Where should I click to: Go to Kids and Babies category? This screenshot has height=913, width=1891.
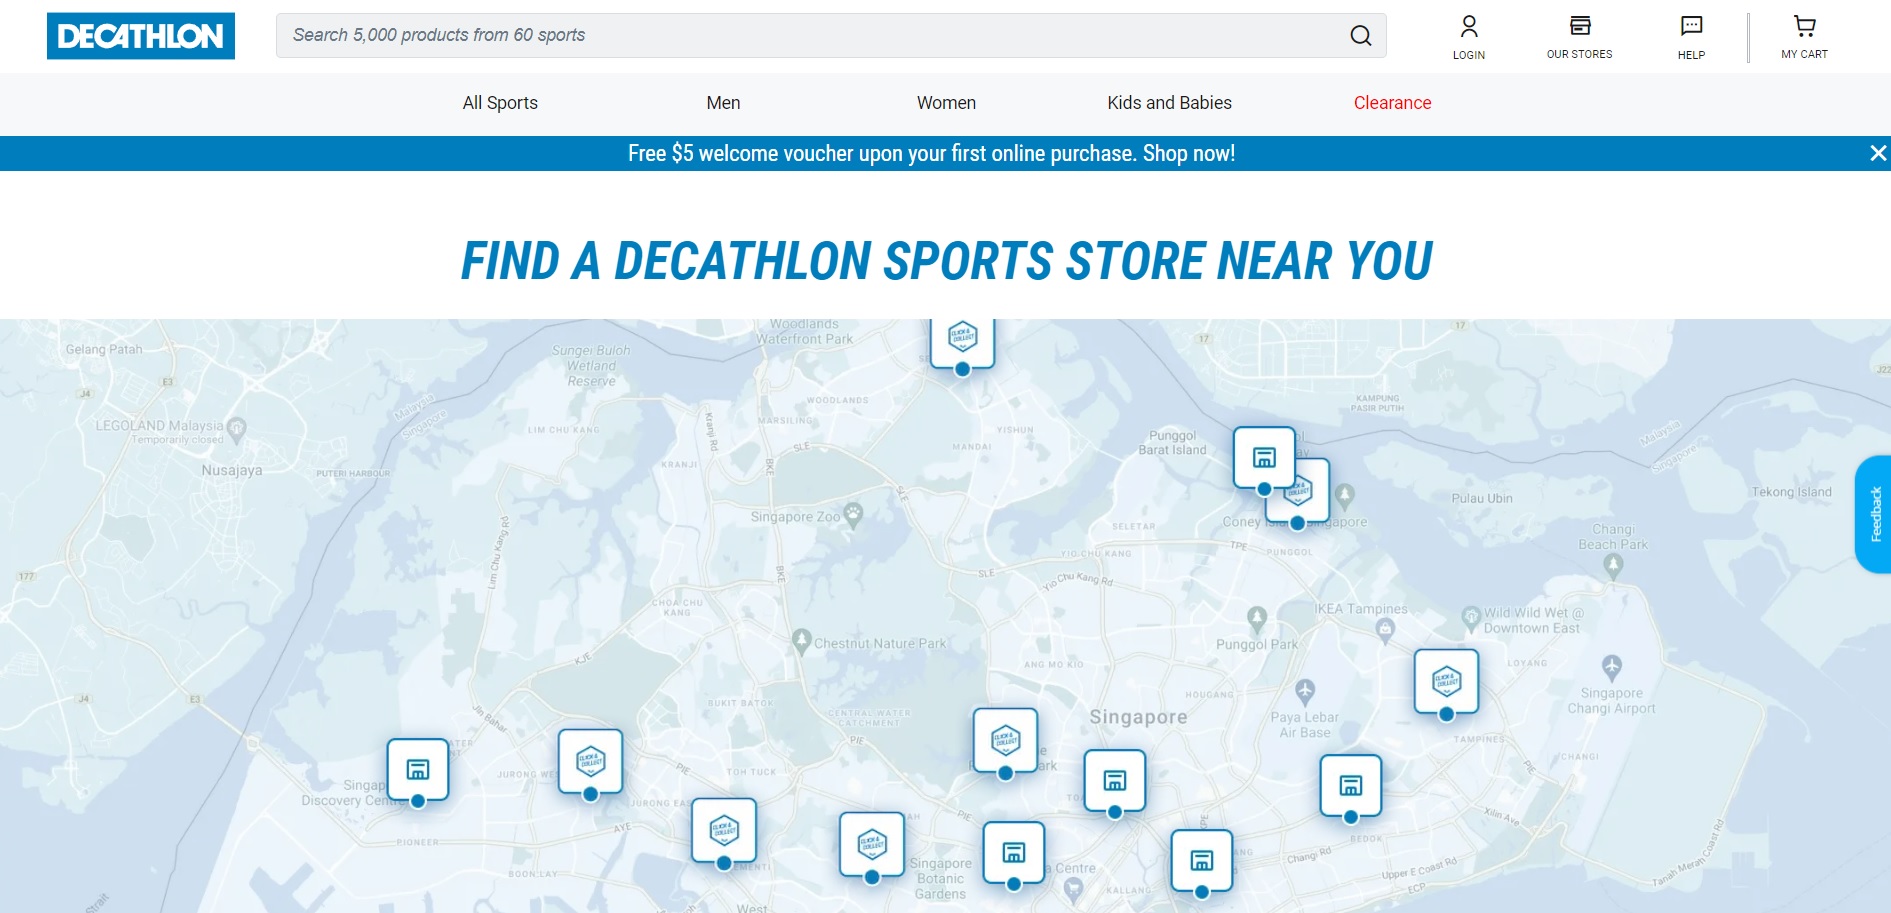1169,103
